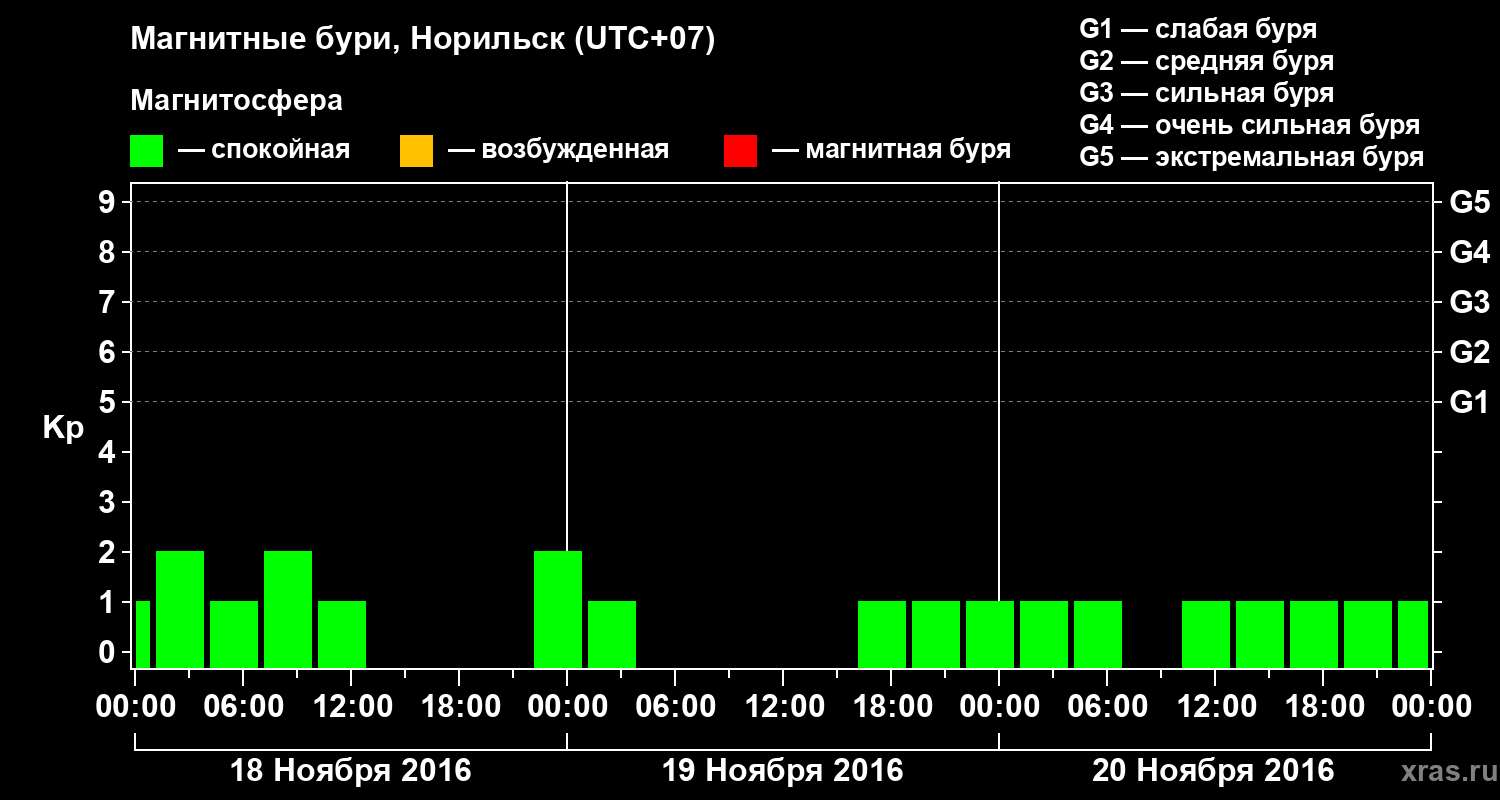Viewport: 1500px width, 800px height.
Task: Click the G2 label on right axis
Action: 1469,352
